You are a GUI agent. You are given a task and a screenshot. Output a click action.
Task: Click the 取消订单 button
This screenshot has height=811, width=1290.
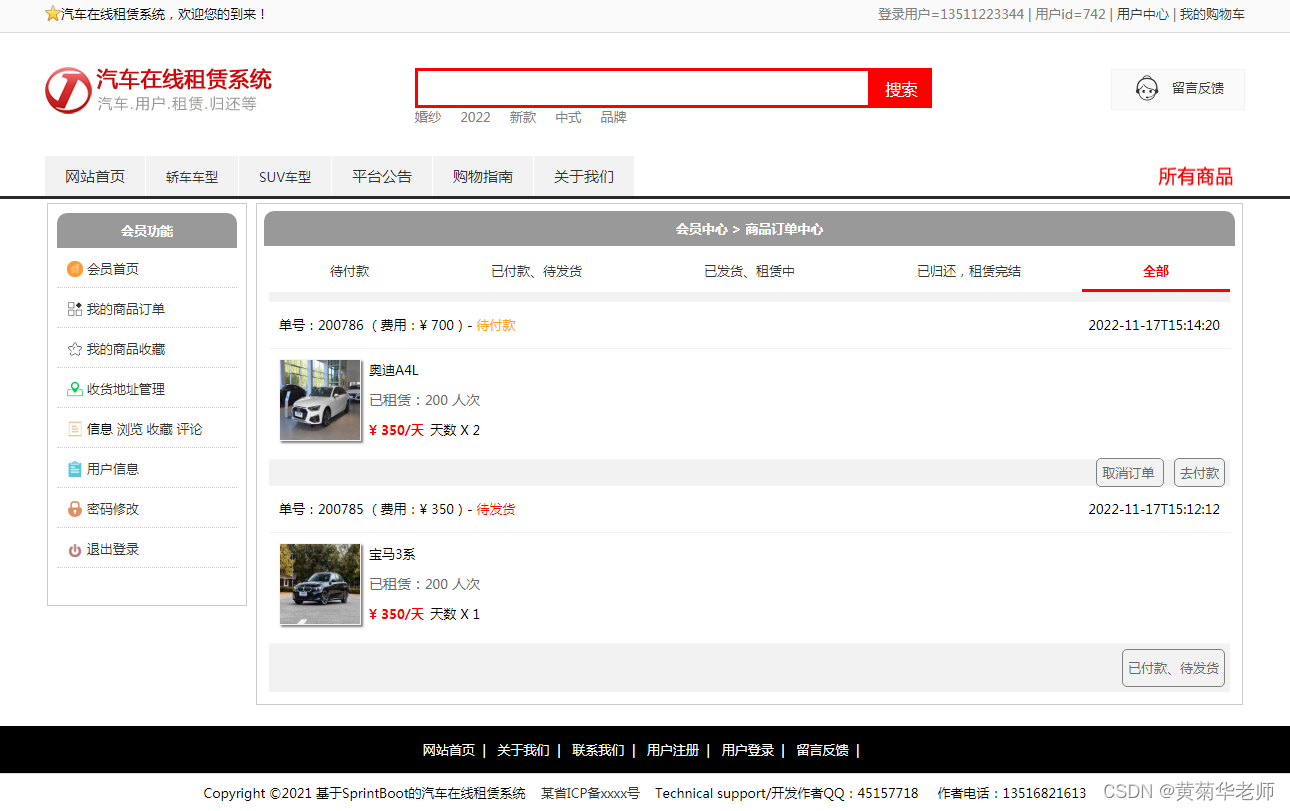(1129, 472)
